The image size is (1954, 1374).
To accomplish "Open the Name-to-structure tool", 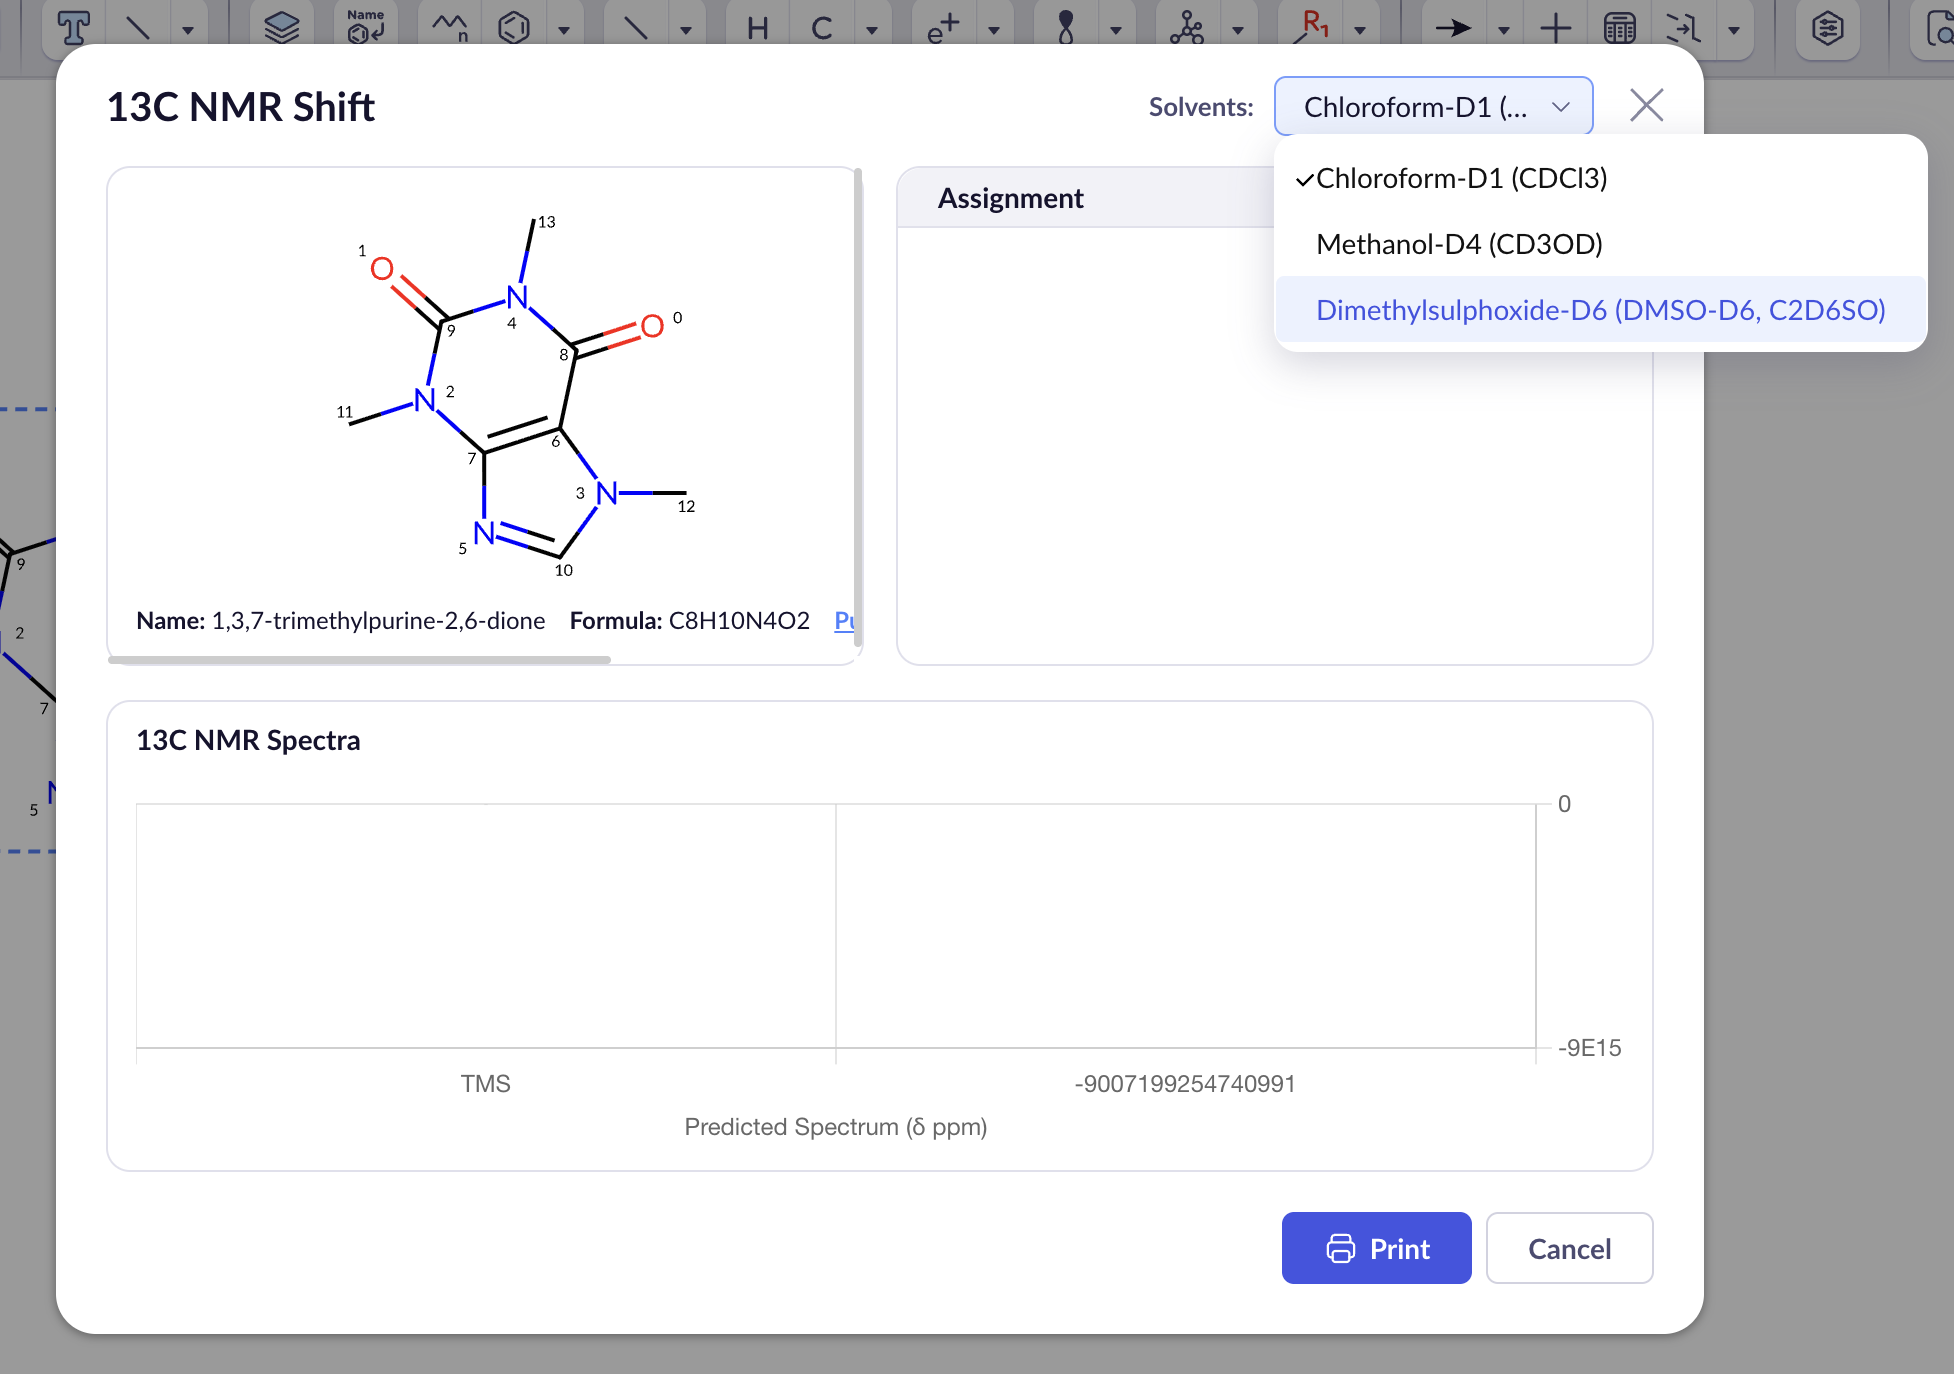I will 365,25.
